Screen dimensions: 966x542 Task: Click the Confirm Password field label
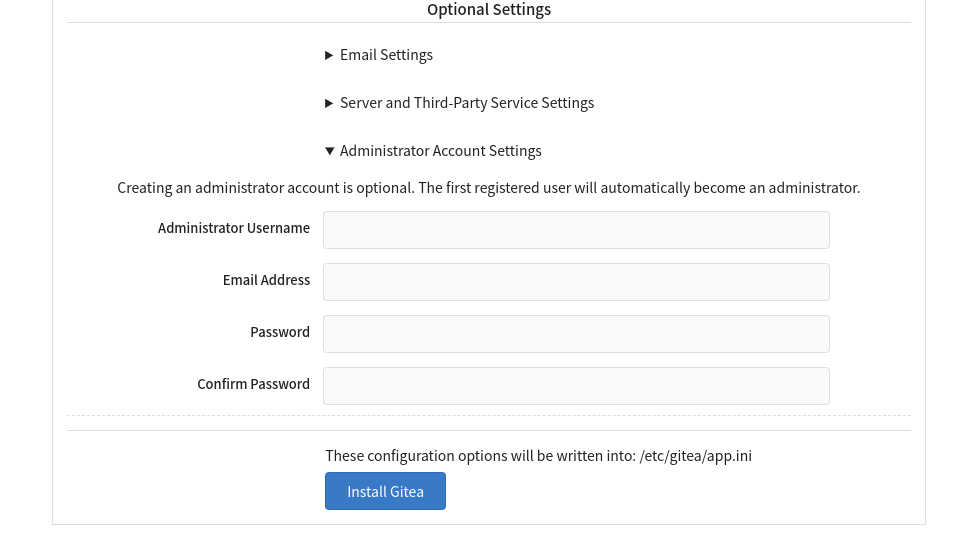click(253, 384)
